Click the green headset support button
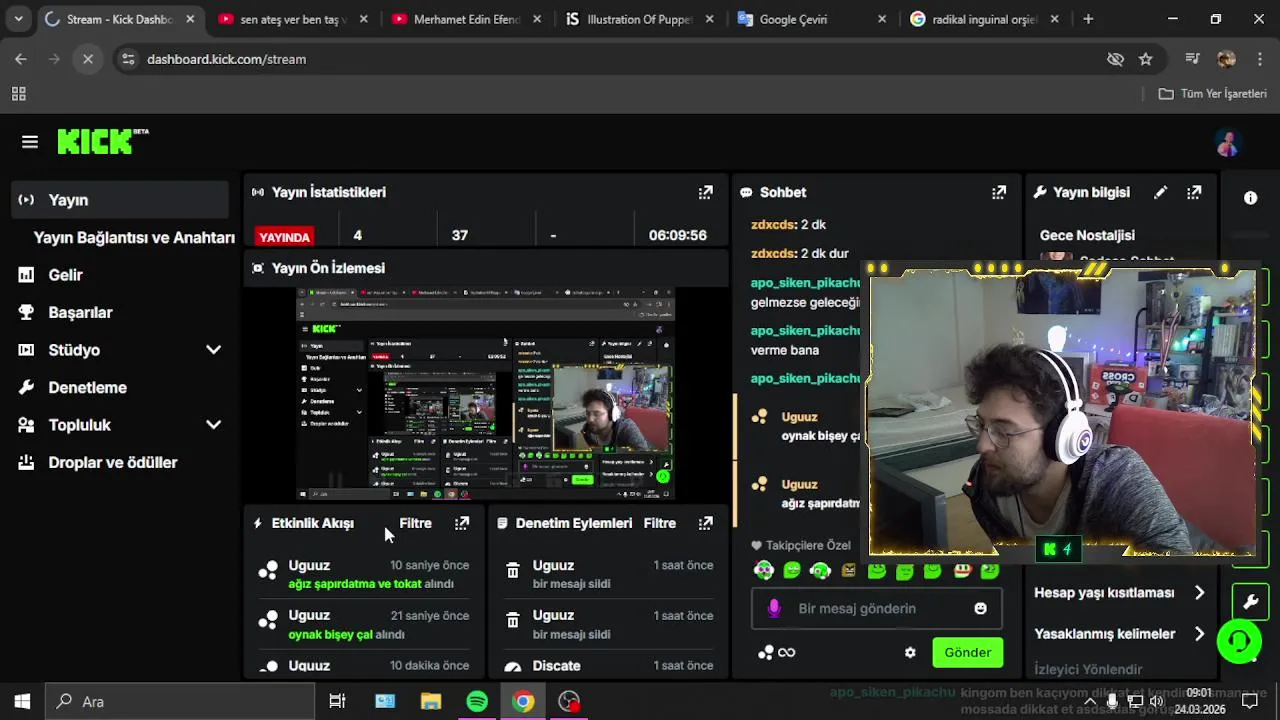Viewport: 1280px width, 720px height. pos(1239,641)
